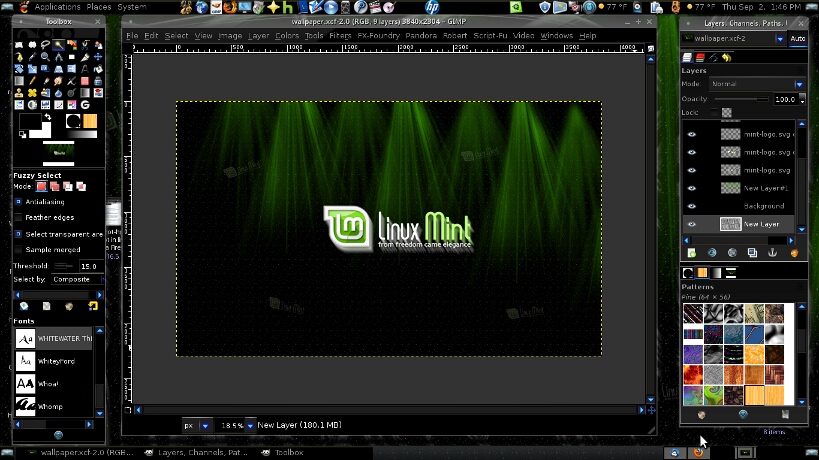
Task: Open Filters menu
Action: 340,36
